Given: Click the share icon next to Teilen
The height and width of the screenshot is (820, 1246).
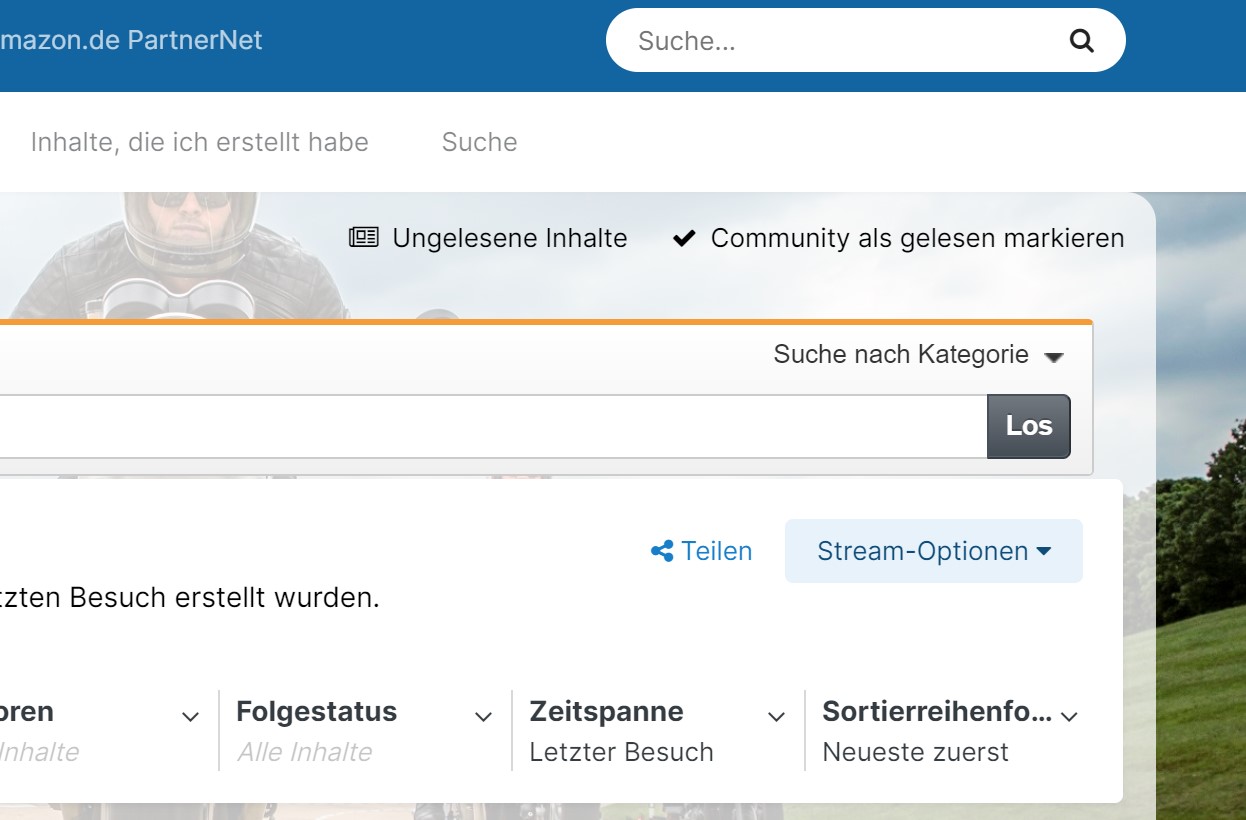Looking at the screenshot, I should click(x=662, y=551).
